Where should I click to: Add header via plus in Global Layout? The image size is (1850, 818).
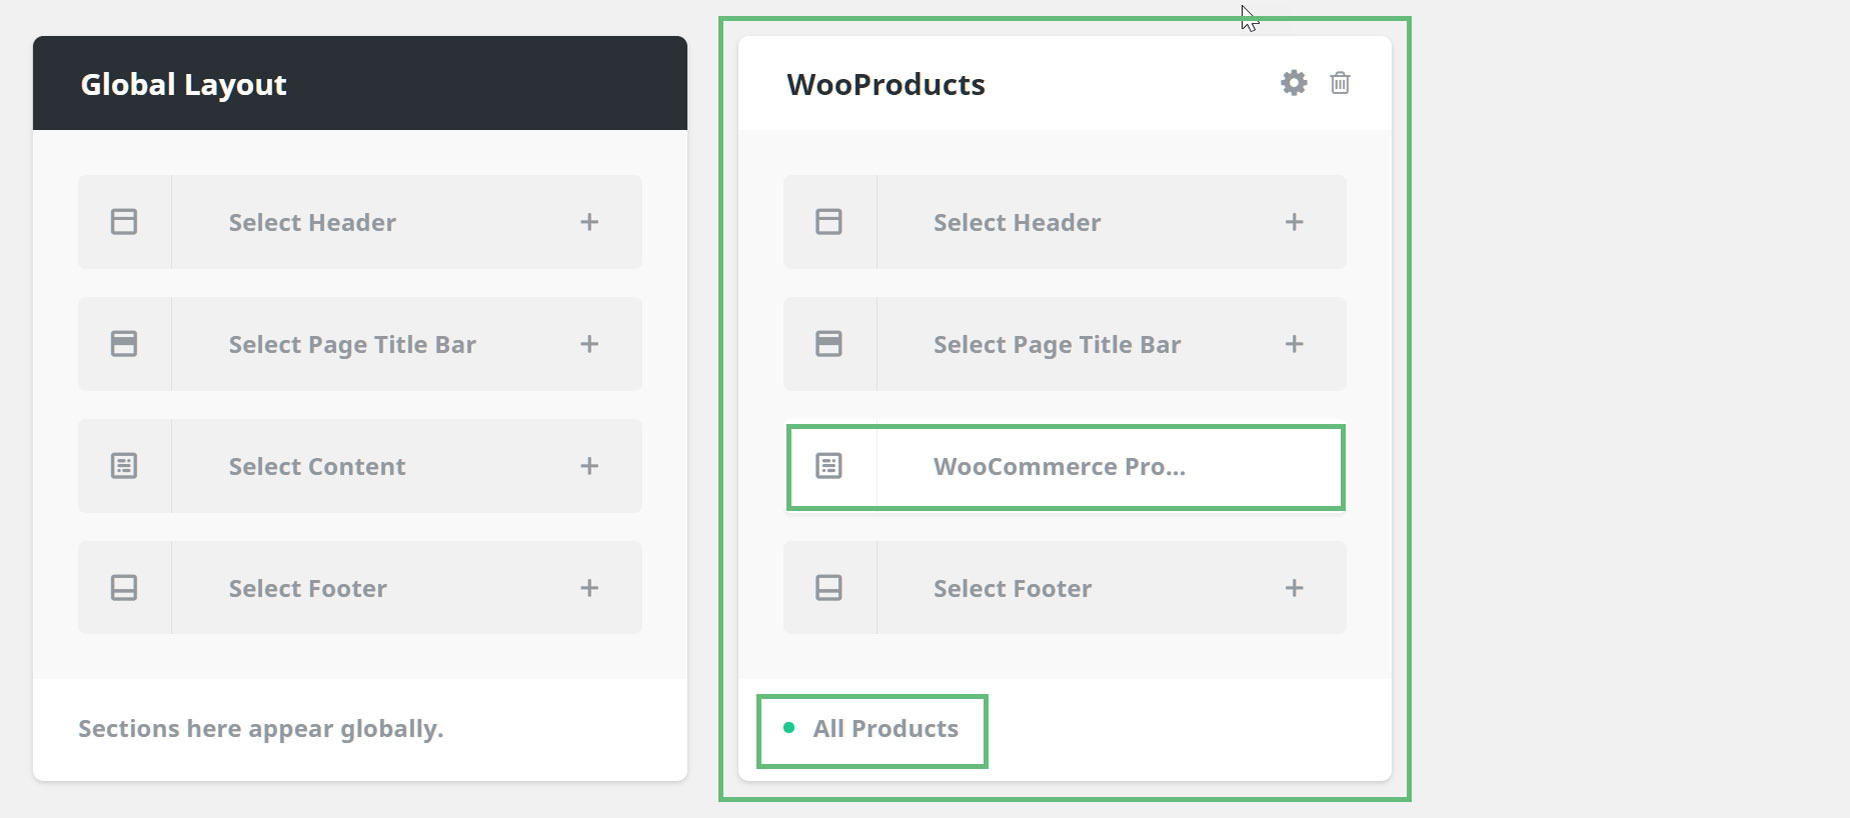(x=590, y=222)
